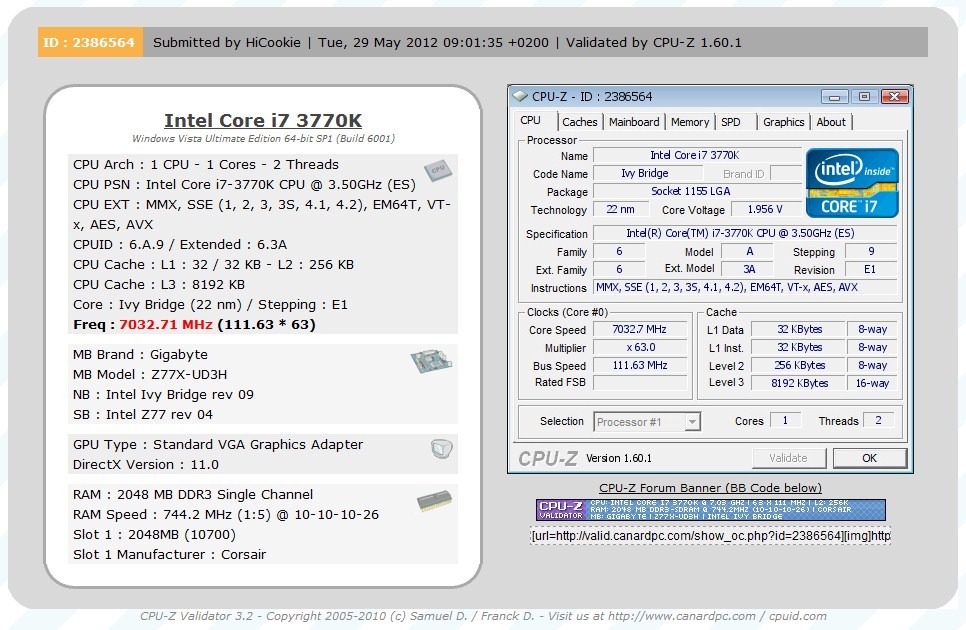Click the RAM module icon near Corsair memory info

(x=436, y=503)
